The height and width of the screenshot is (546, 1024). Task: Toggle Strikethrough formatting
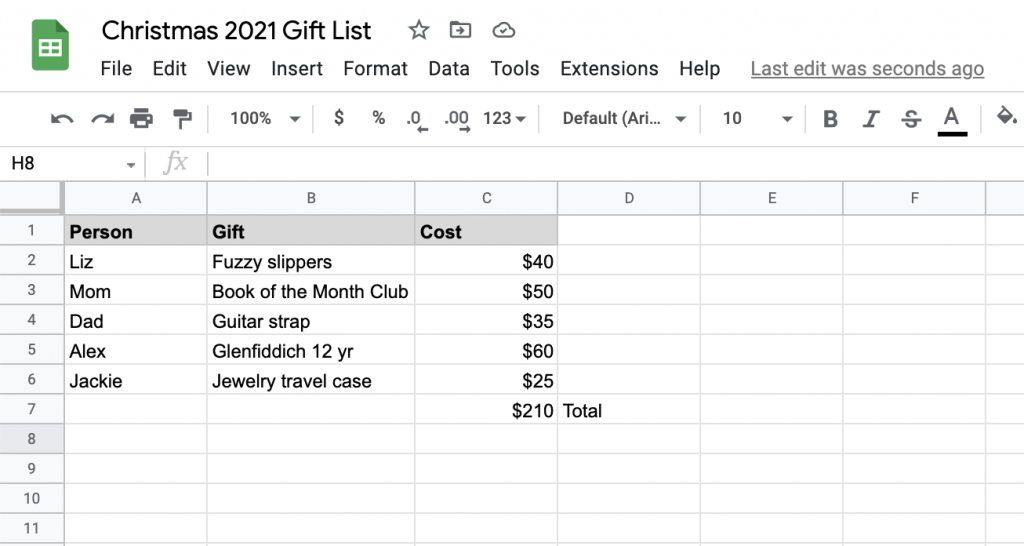(911, 119)
